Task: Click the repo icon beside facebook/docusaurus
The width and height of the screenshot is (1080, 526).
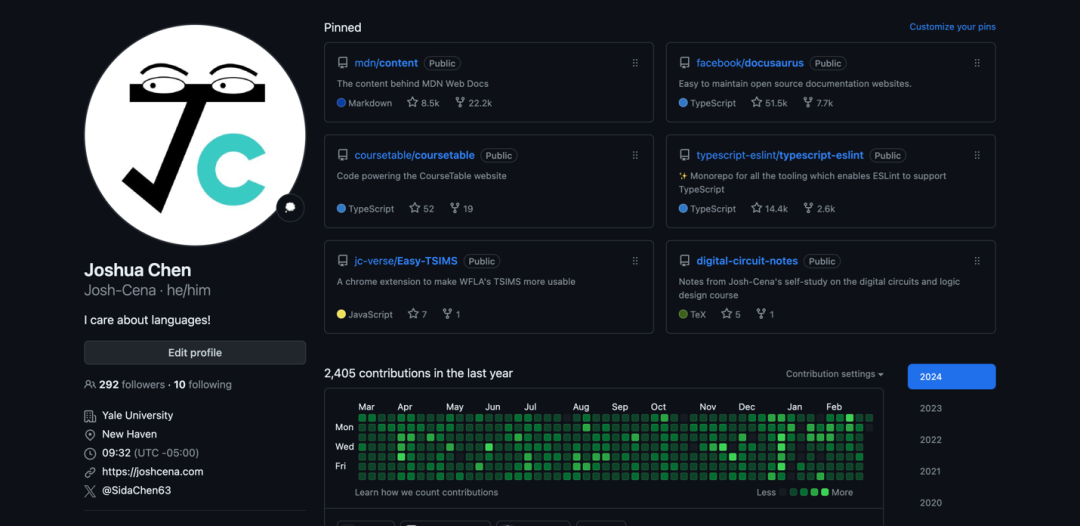Action: tap(684, 63)
